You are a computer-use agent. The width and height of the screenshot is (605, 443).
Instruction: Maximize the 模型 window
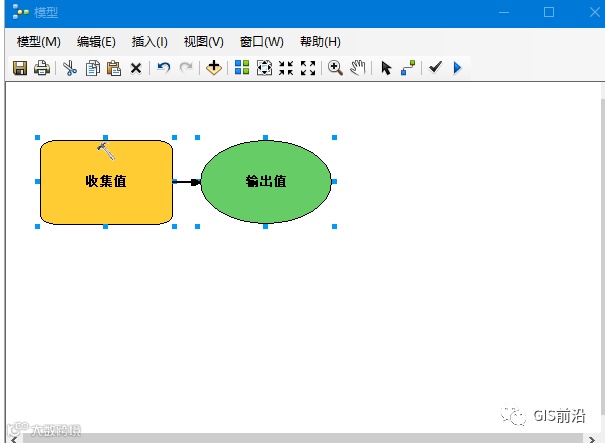pos(549,12)
